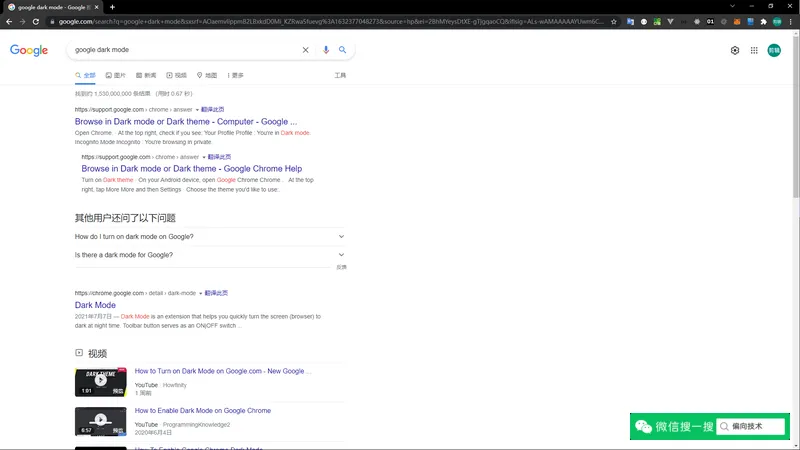Go back with the browser back arrow
This screenshot has width=800, height=450.
pyautogui.click(x=9, y=21)
